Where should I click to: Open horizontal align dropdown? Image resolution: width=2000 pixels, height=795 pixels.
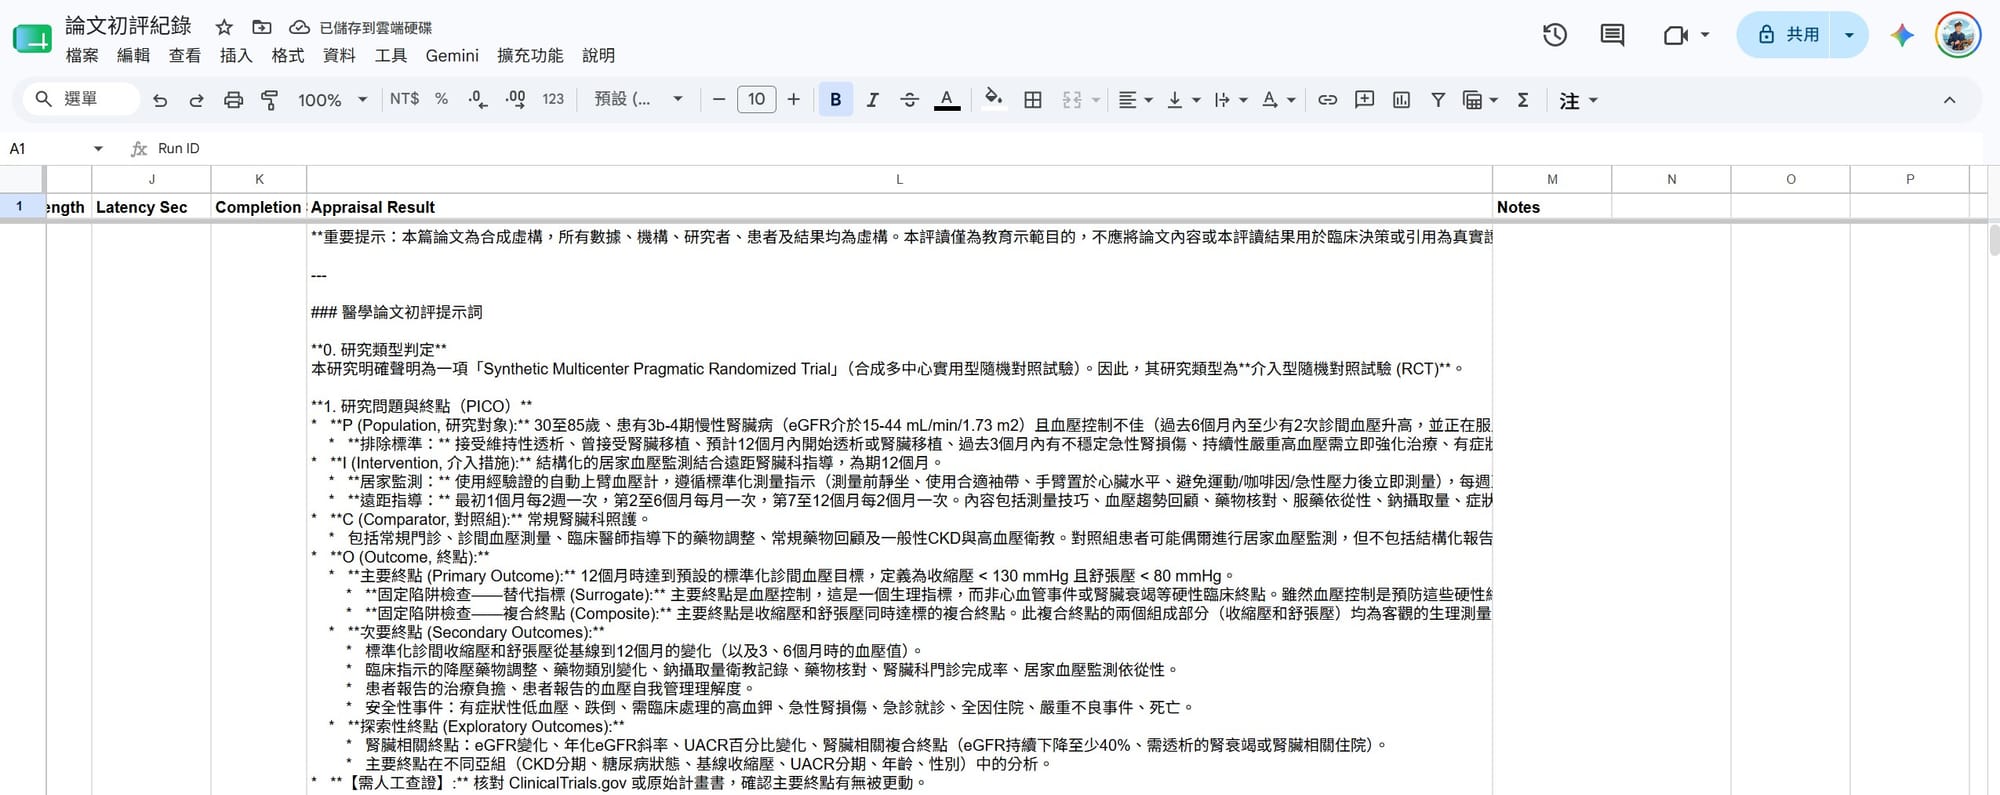tap(1135, 99)
